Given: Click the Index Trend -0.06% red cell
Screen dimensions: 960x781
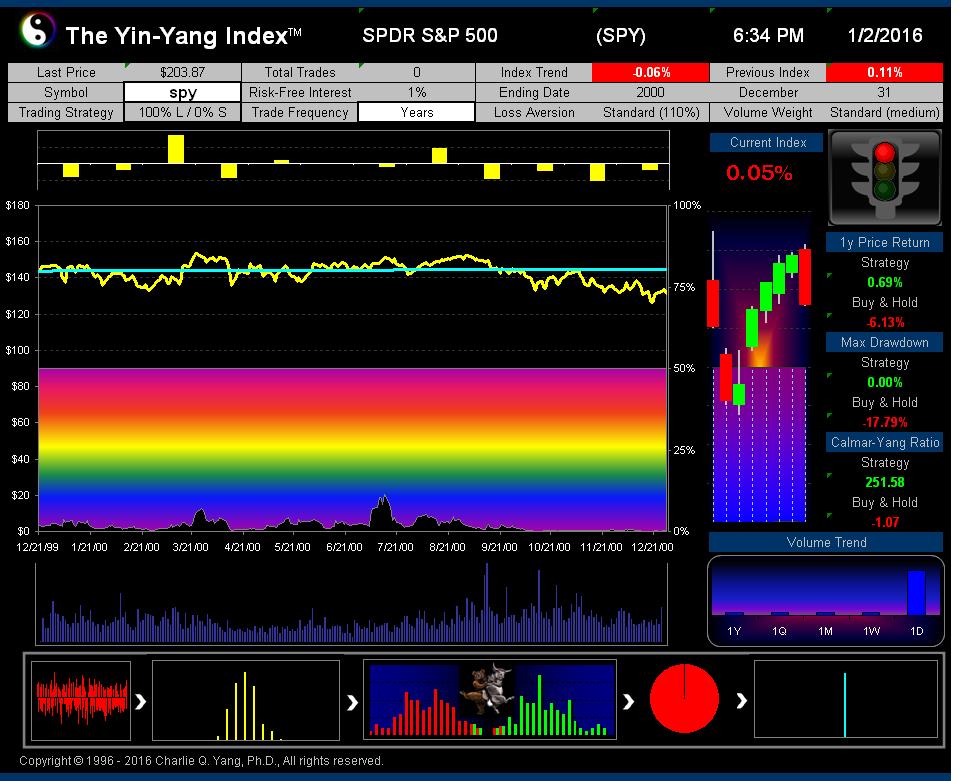Looking at the screenshot, I should pyautogui.click(x=651, y=72).
